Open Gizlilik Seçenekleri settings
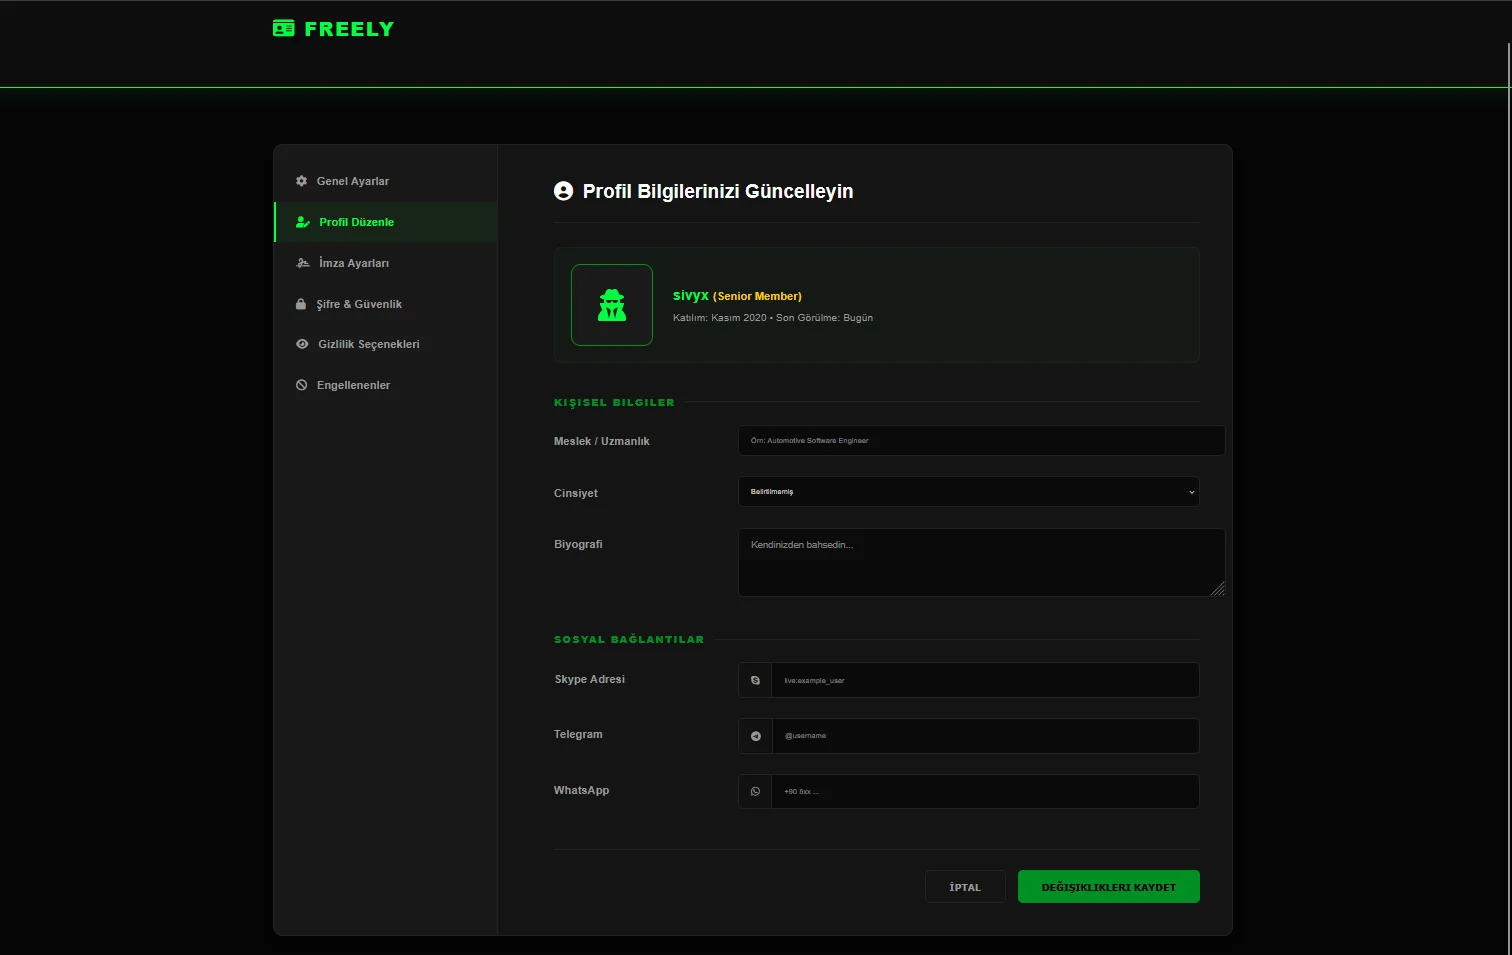This screenshot has width=1512, height=955. coord(385,344)
